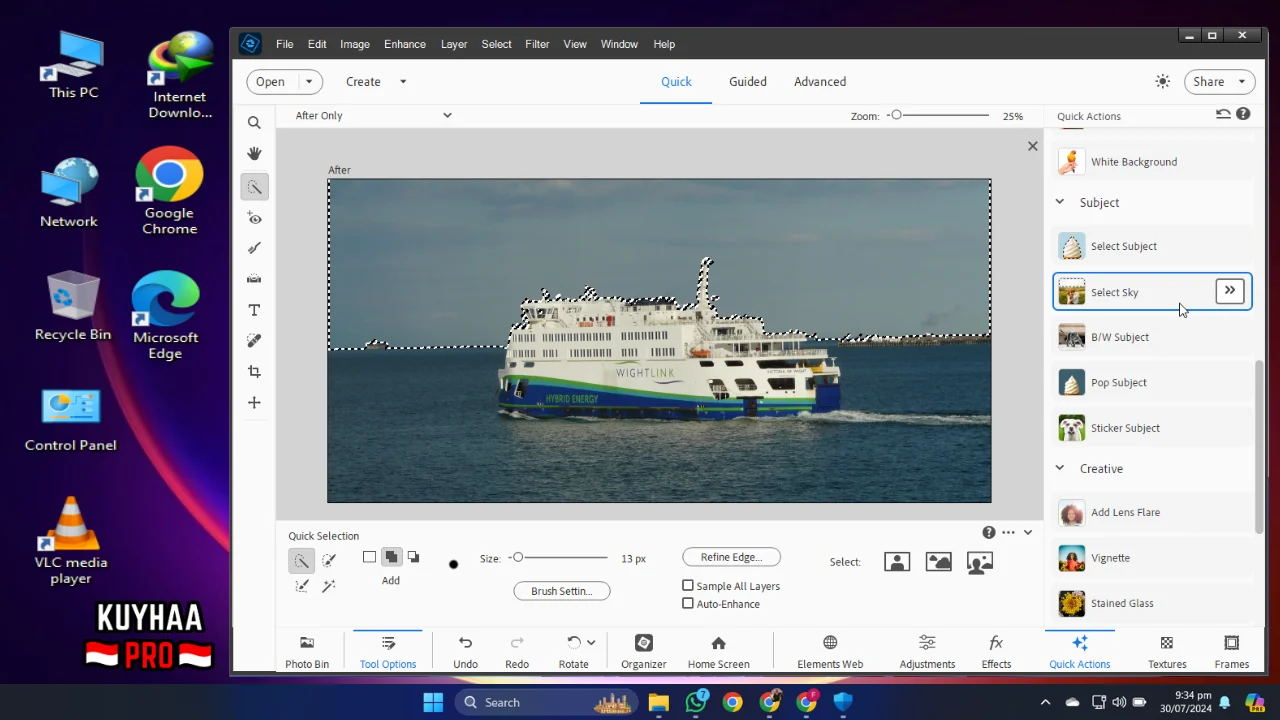Select the Quick Selection tool in toolbox
This screenshot has width=1280, height=720.
click(254, 187)
